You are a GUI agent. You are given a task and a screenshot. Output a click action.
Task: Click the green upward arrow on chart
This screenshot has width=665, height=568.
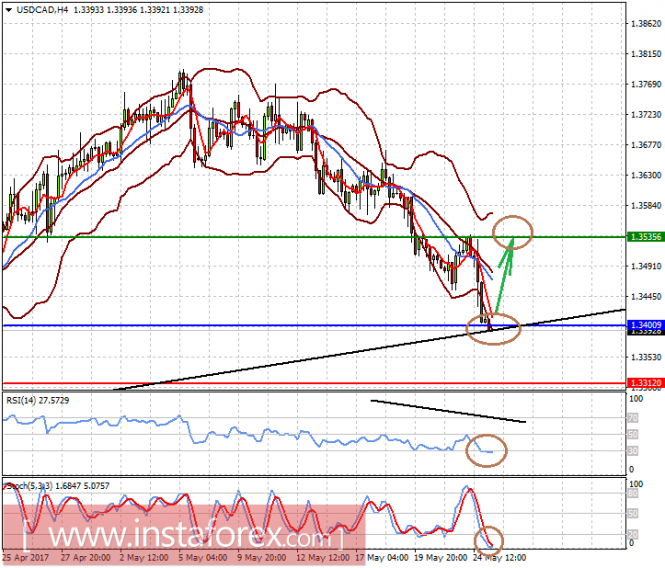coord(505,275)
